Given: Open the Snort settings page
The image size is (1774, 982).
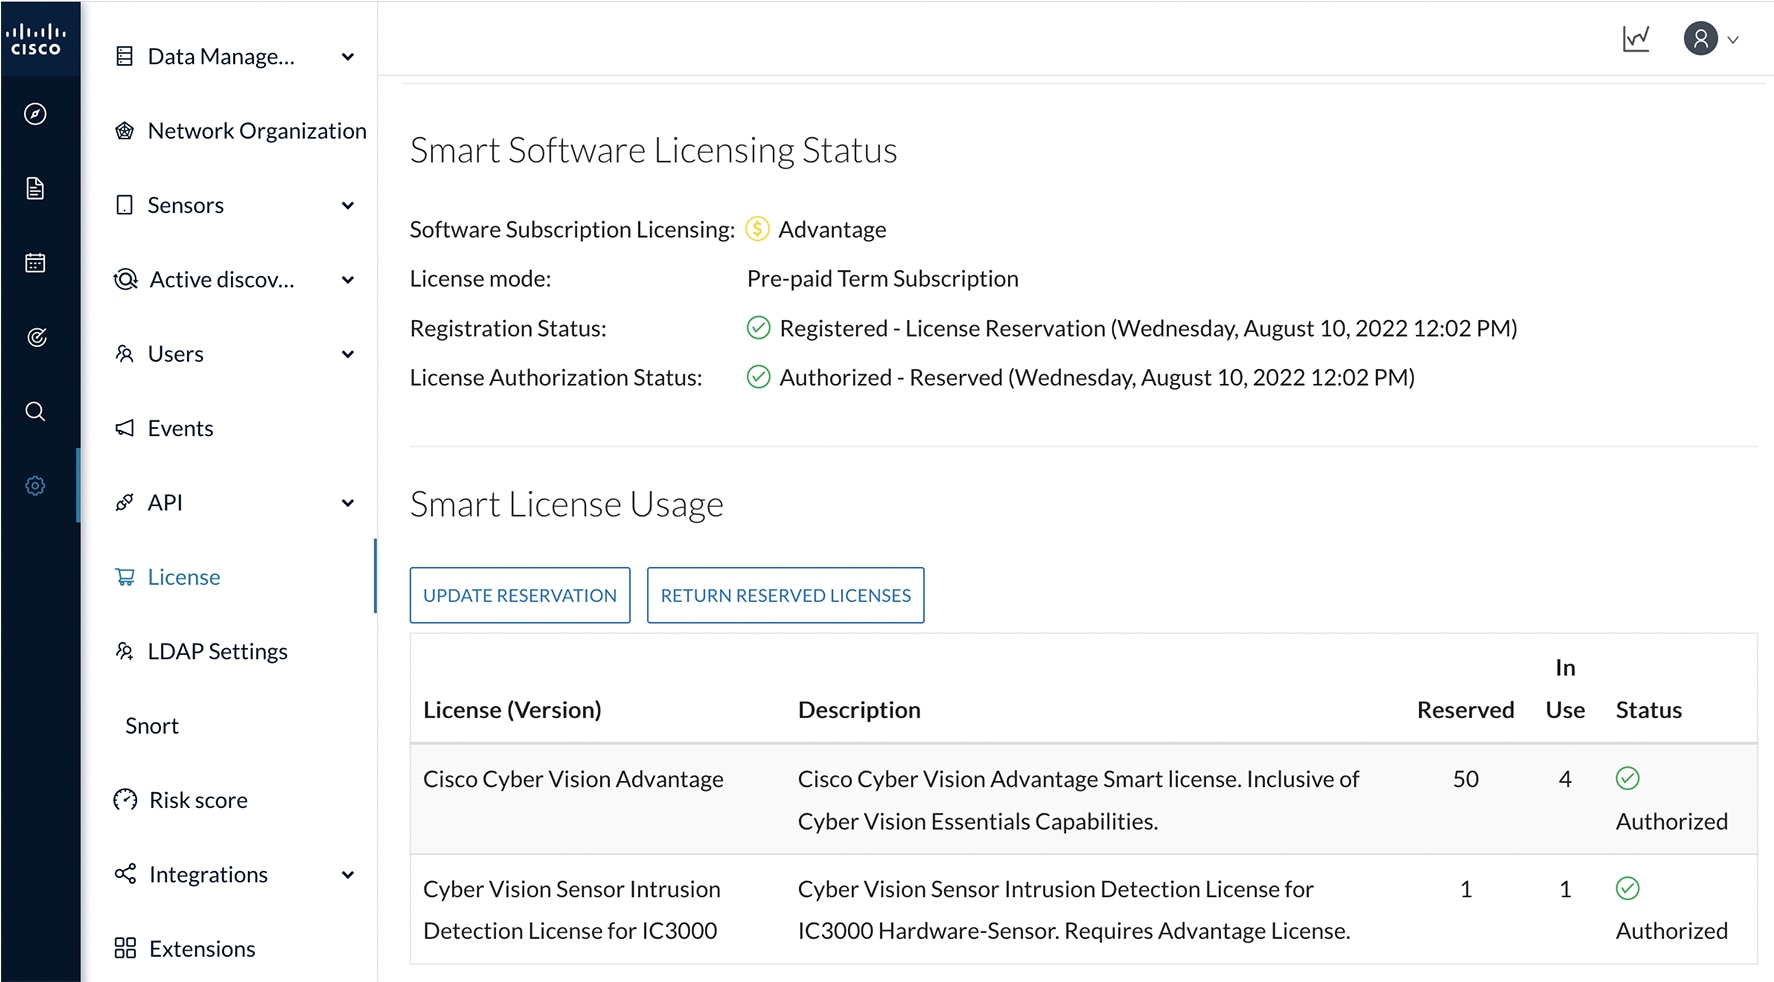Looking at the screenshot, I should pos(151,725).
